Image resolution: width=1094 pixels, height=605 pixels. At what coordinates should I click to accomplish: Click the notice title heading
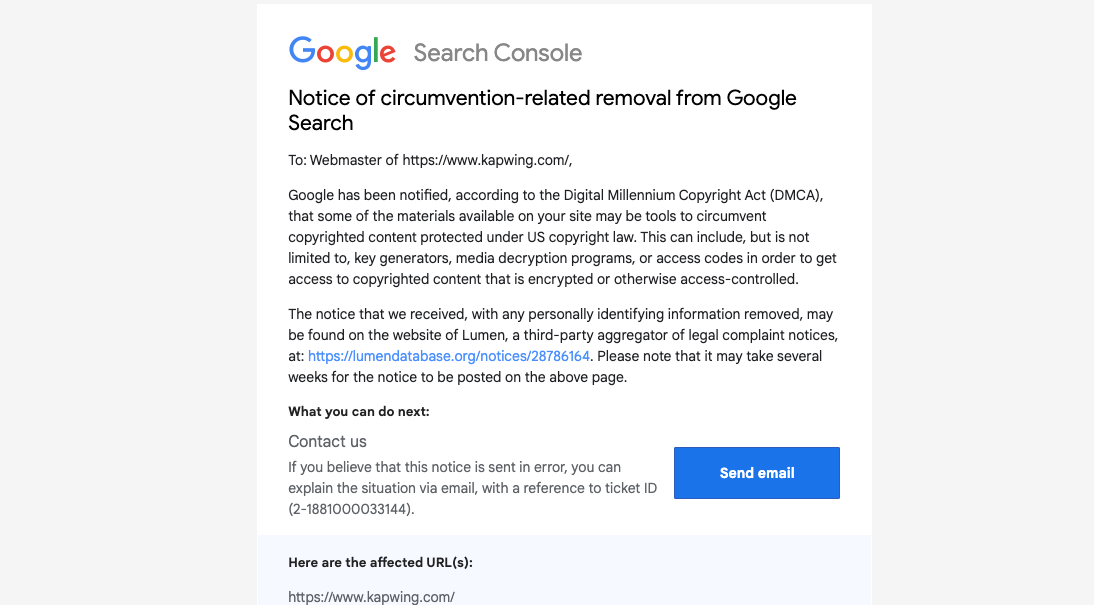[541, 110]
